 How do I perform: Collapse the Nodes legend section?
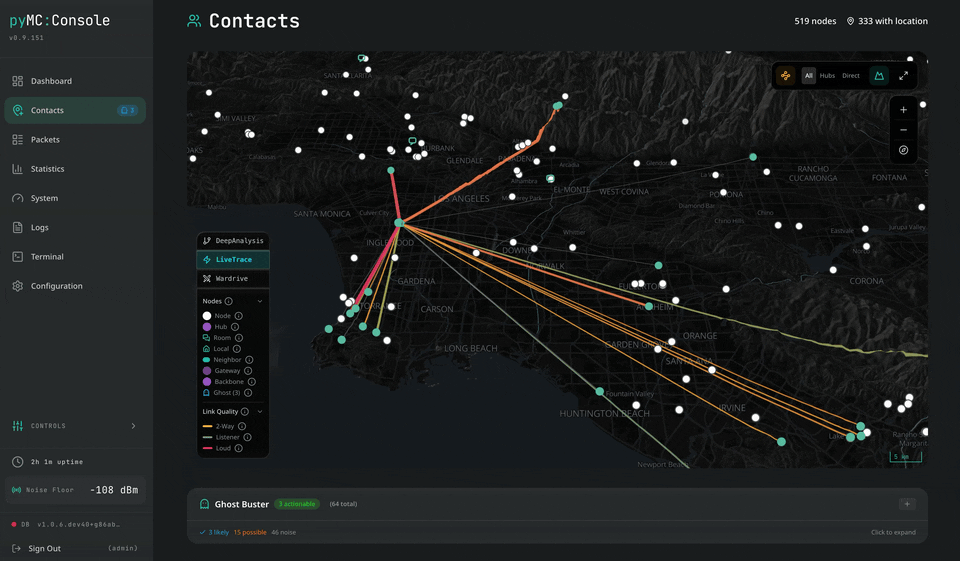[260, 301]
